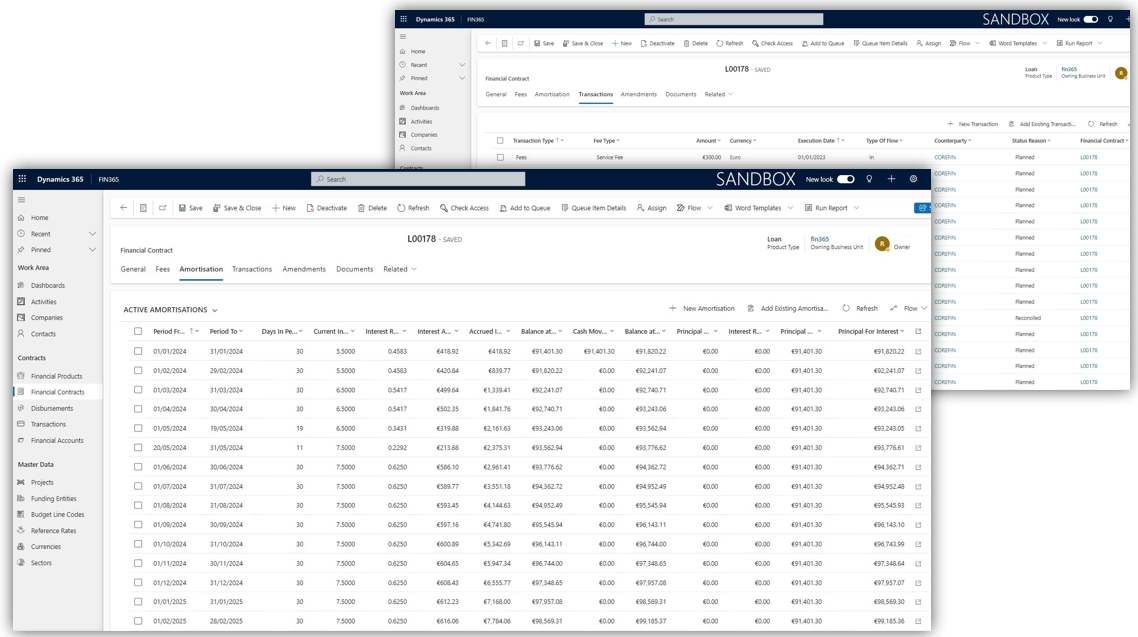Tick the select-all checkbox in amortisation grid header
Image resolution: width=1138 pixels, height=637 pixels.
138,332
